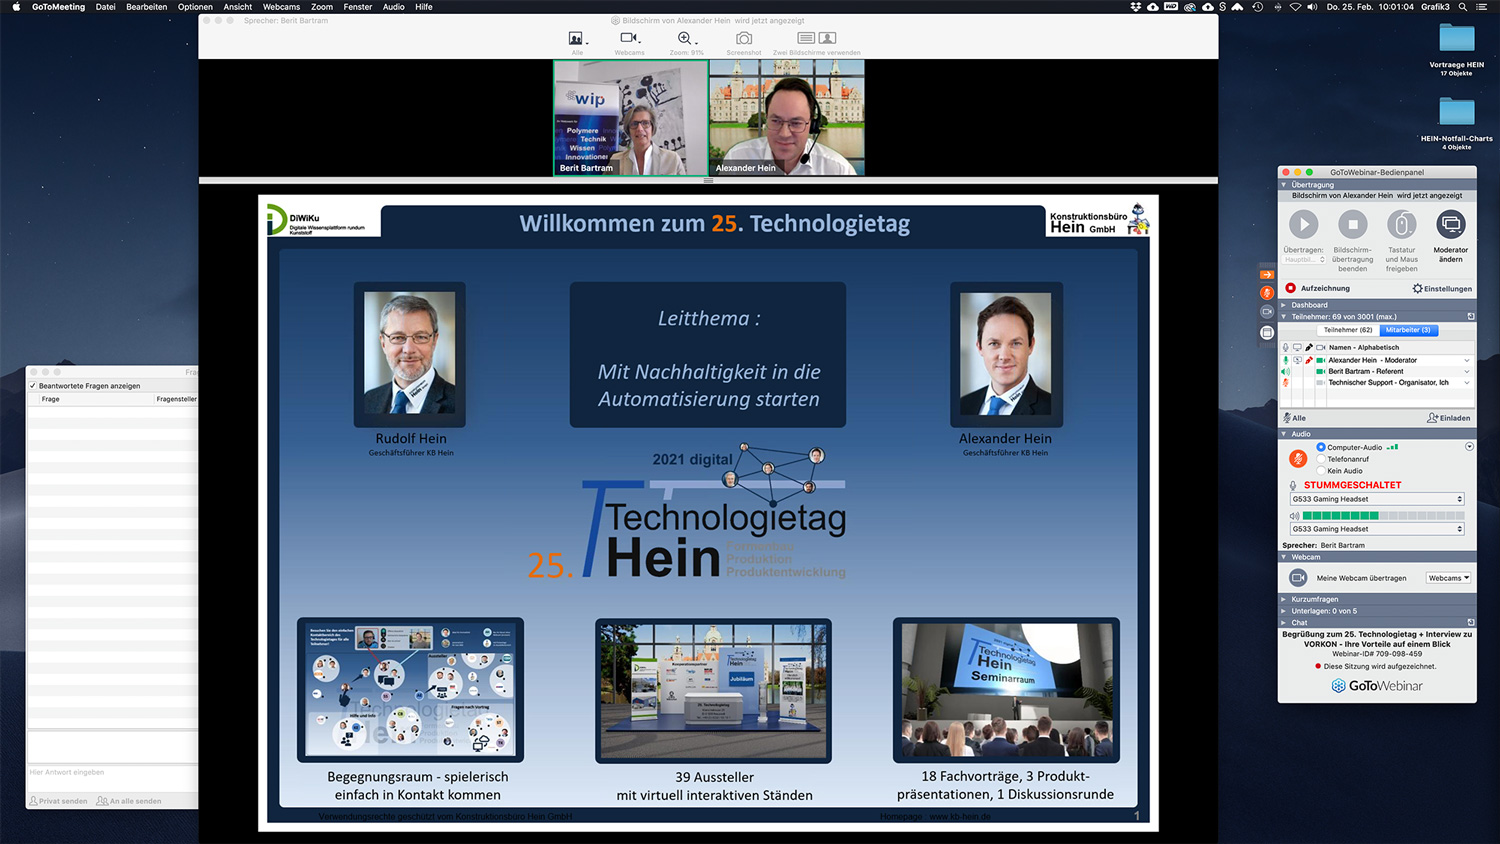This screenshot has height=844, width=1500.
Task: Stop screen sharing with Bildschirmübertragung beenden icon
Action: tap(1353, 224)
